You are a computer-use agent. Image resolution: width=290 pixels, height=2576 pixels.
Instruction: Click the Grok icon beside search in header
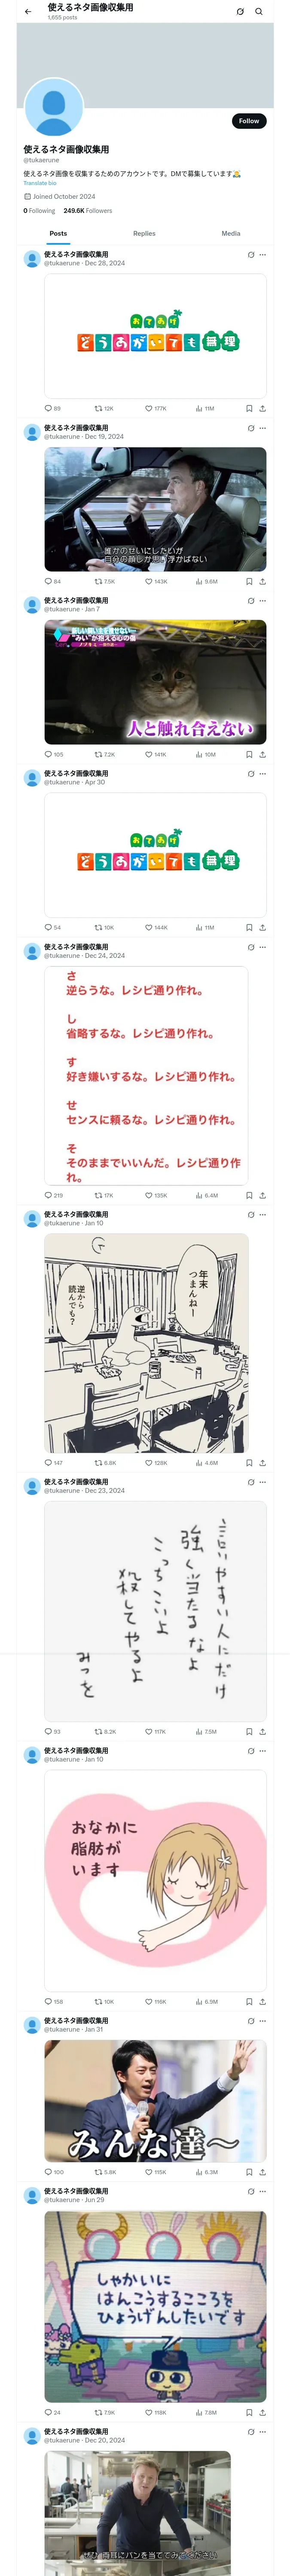240,12
